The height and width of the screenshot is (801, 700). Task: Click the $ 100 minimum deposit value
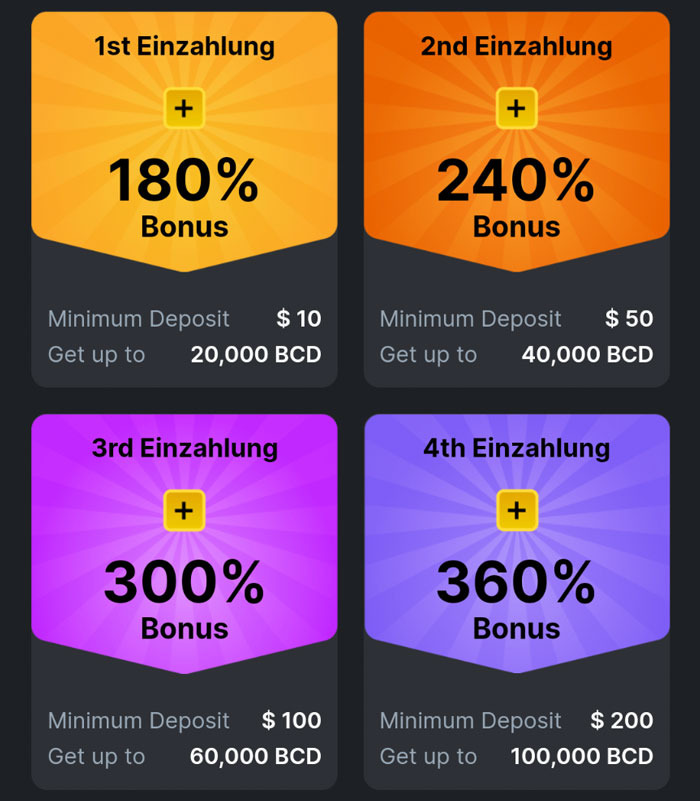pos(292,721)
